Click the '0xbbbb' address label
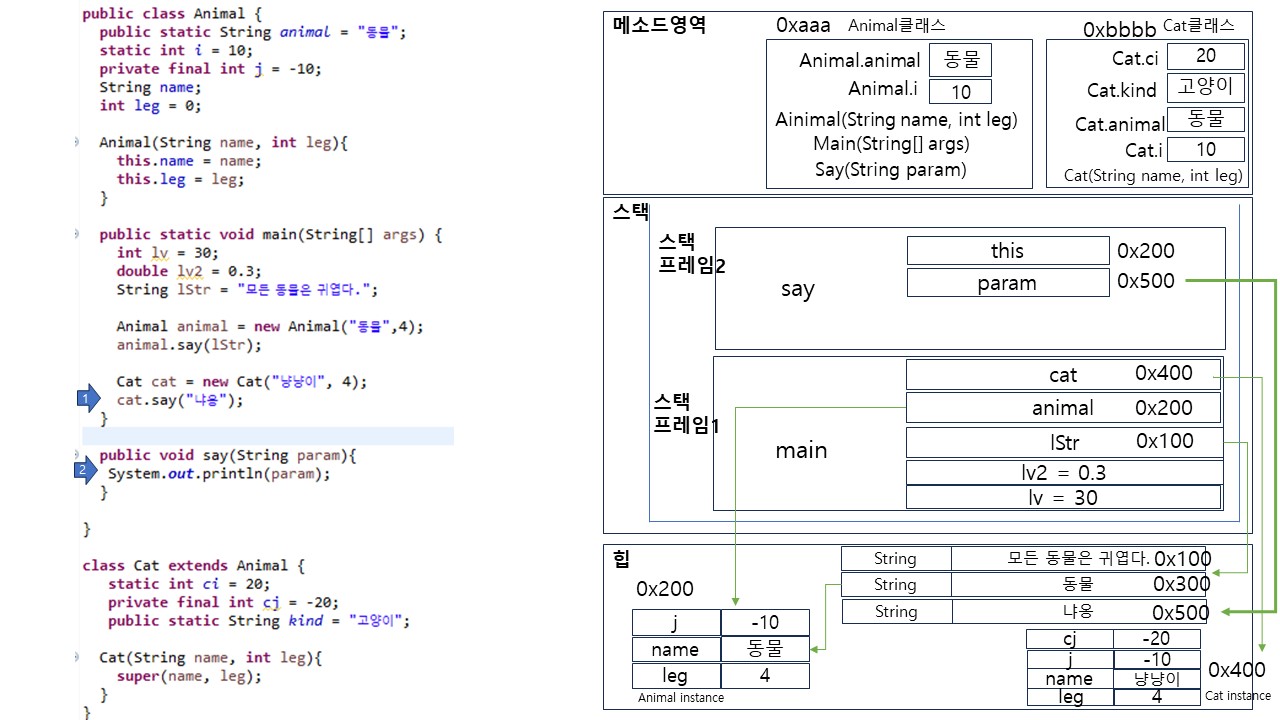The width and height of the screenshot is (1280, 720). point(1120,30)
